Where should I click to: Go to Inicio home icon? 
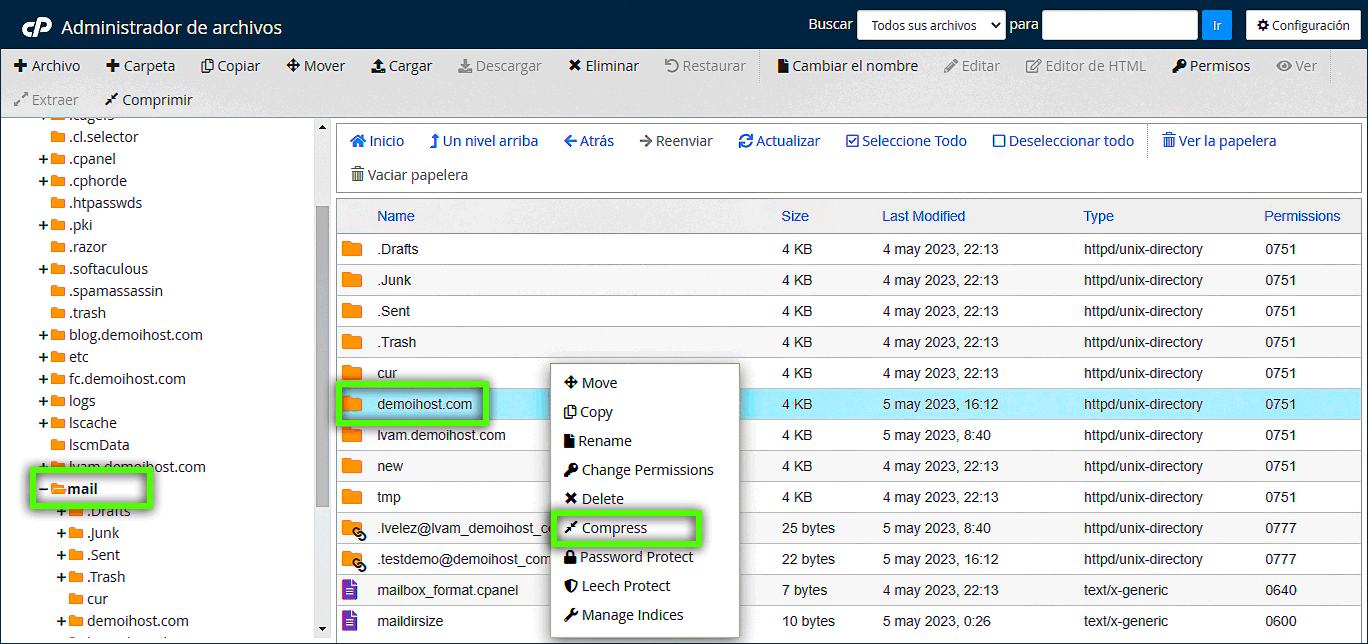(358, 141)
